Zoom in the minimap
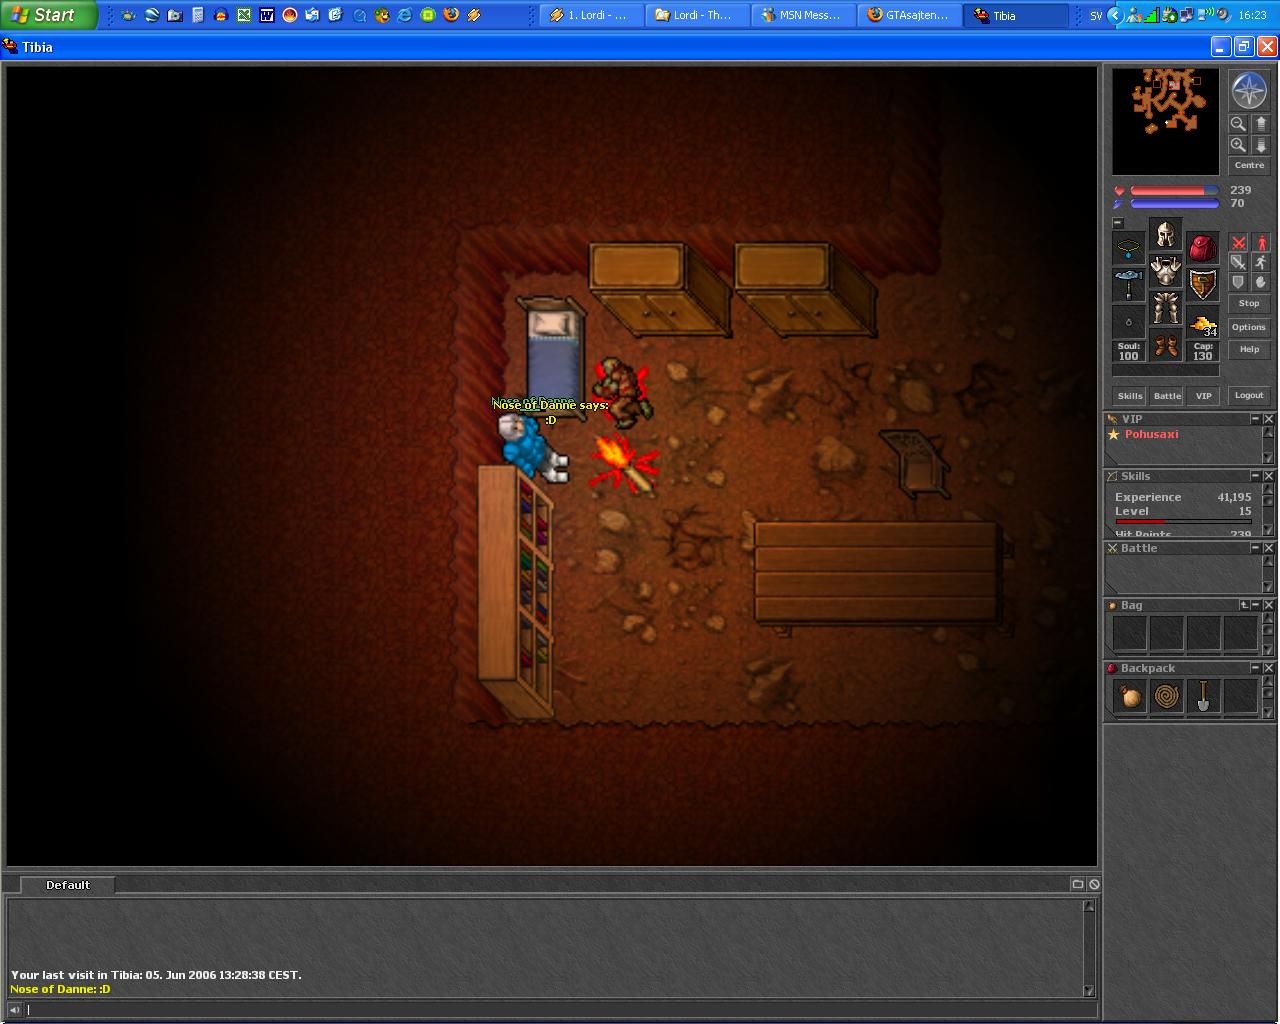 (x=1238, y=146)
